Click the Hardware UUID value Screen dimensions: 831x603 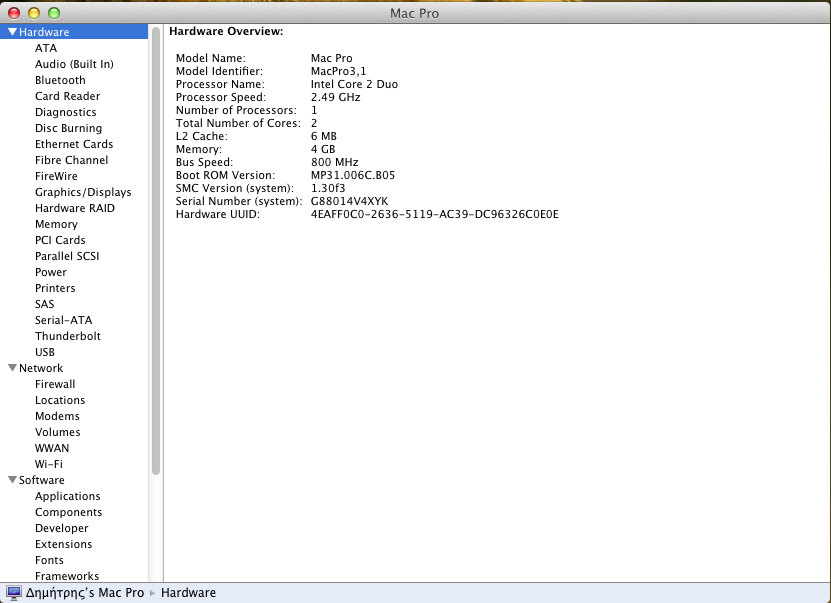pyautogui.click(x=435, y=214)
